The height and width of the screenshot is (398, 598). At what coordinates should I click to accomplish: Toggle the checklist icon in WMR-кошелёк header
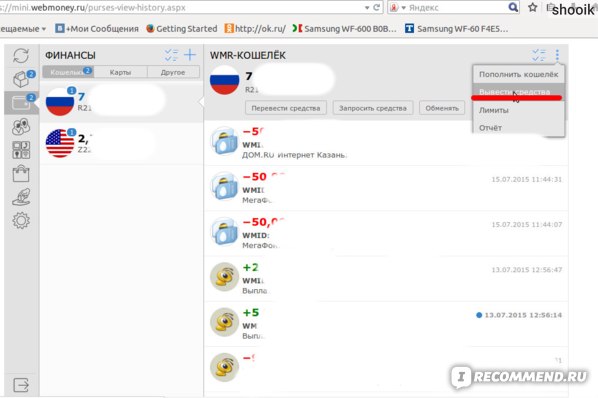coord(539,55)
